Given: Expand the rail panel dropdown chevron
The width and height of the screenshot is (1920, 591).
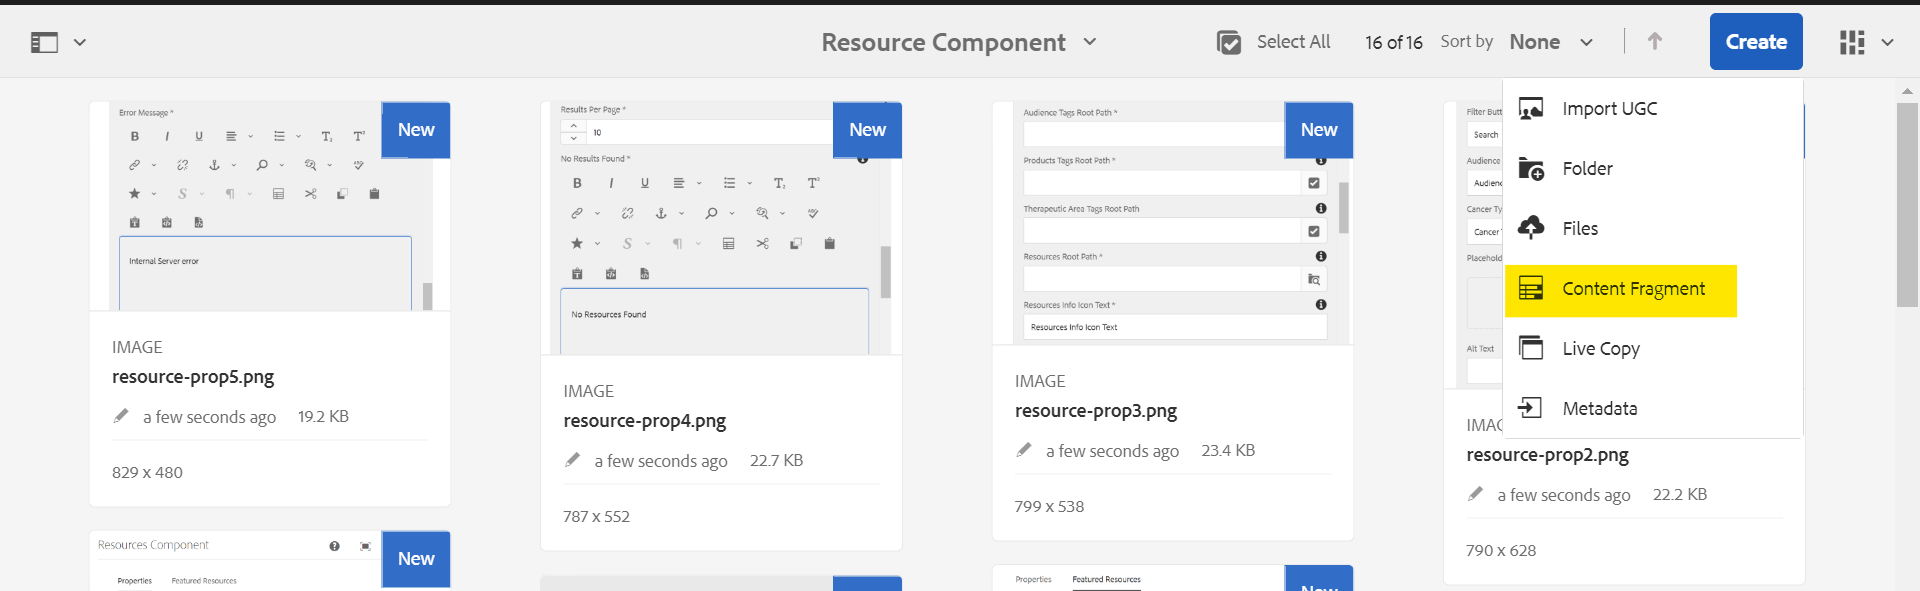Looking at the screenshot, I should pos(80,42).
